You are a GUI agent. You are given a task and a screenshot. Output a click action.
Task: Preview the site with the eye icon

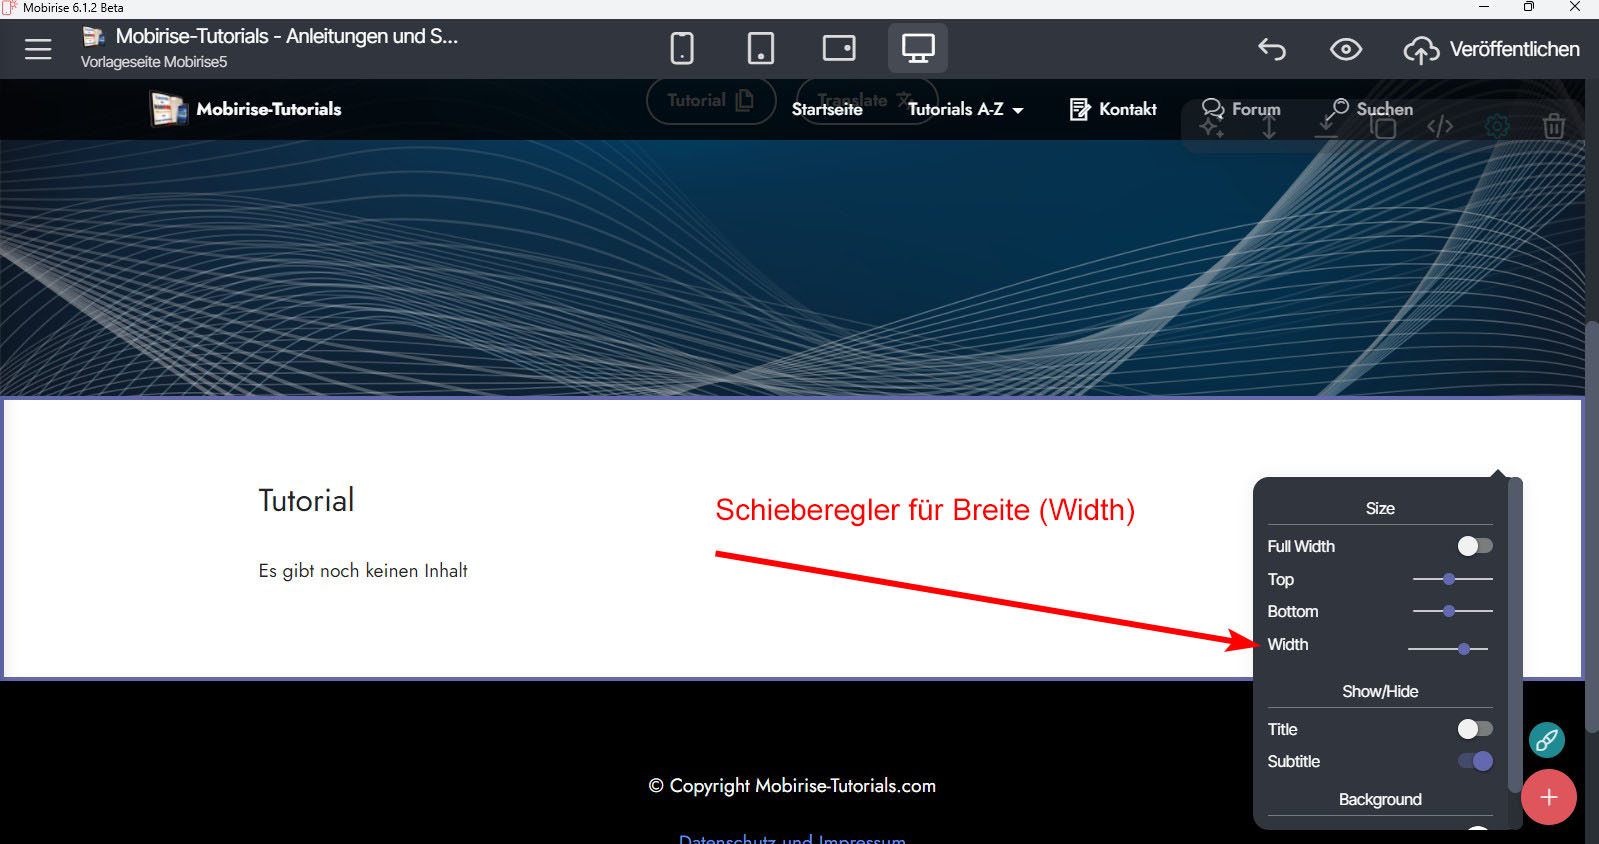[x=1346, y=49]
